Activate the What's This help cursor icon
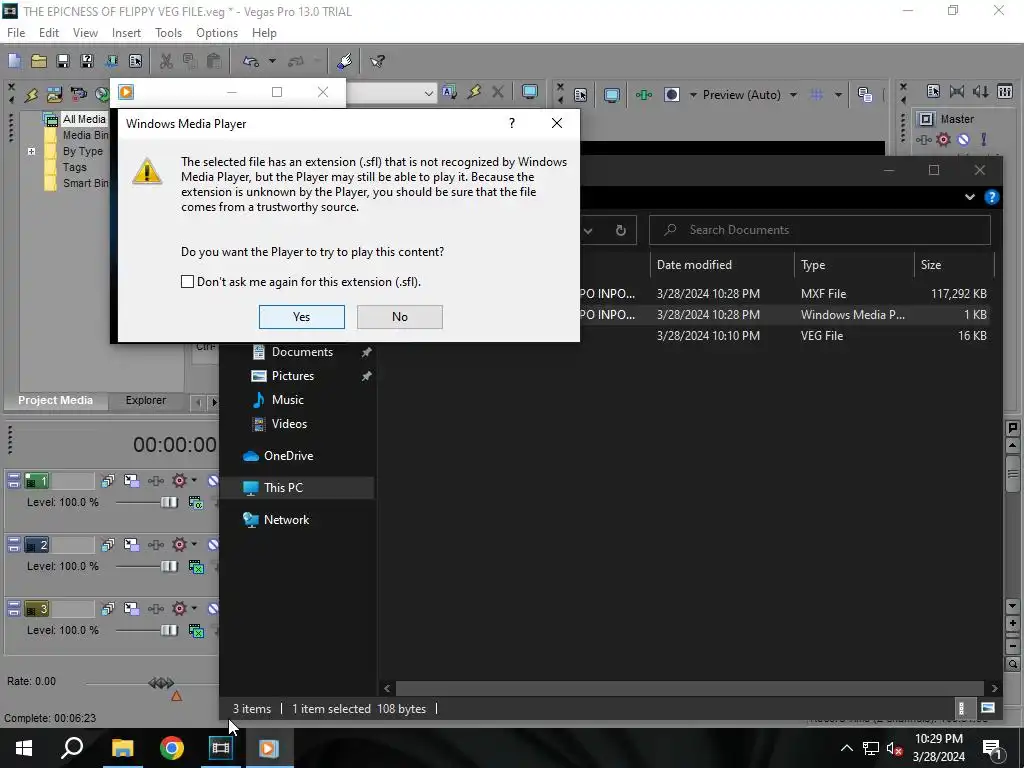The height and width of the screenshot is (768, 1024). tap(377, 61)
